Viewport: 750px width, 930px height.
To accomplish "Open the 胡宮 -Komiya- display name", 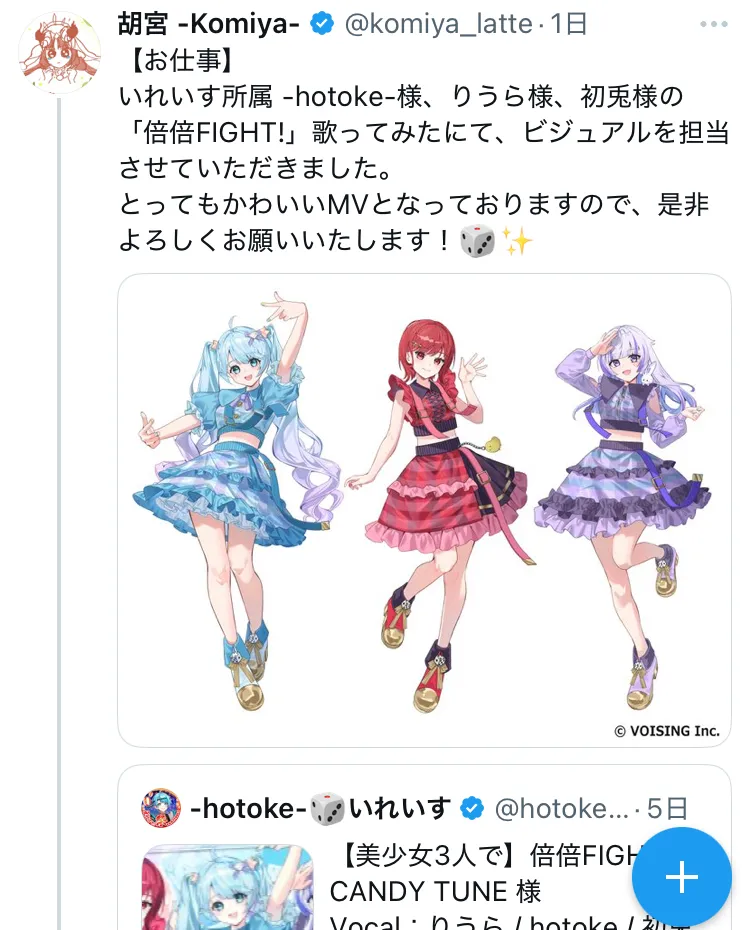I will pyautogui.click(x=208, y=24).
